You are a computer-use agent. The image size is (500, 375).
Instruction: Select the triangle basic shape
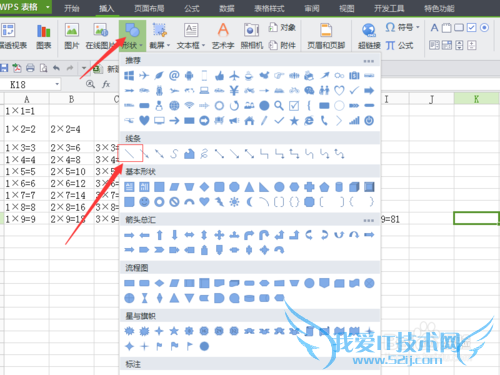249,187
